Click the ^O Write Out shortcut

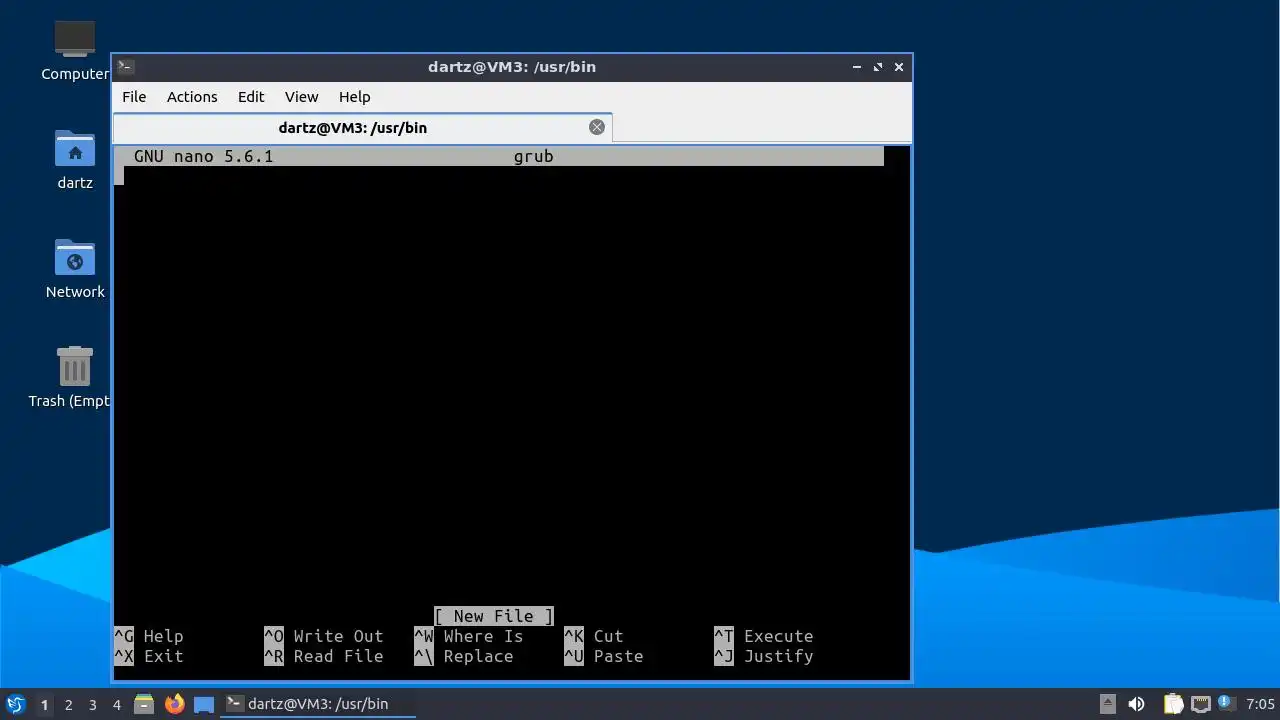click(x=324, y=636)
